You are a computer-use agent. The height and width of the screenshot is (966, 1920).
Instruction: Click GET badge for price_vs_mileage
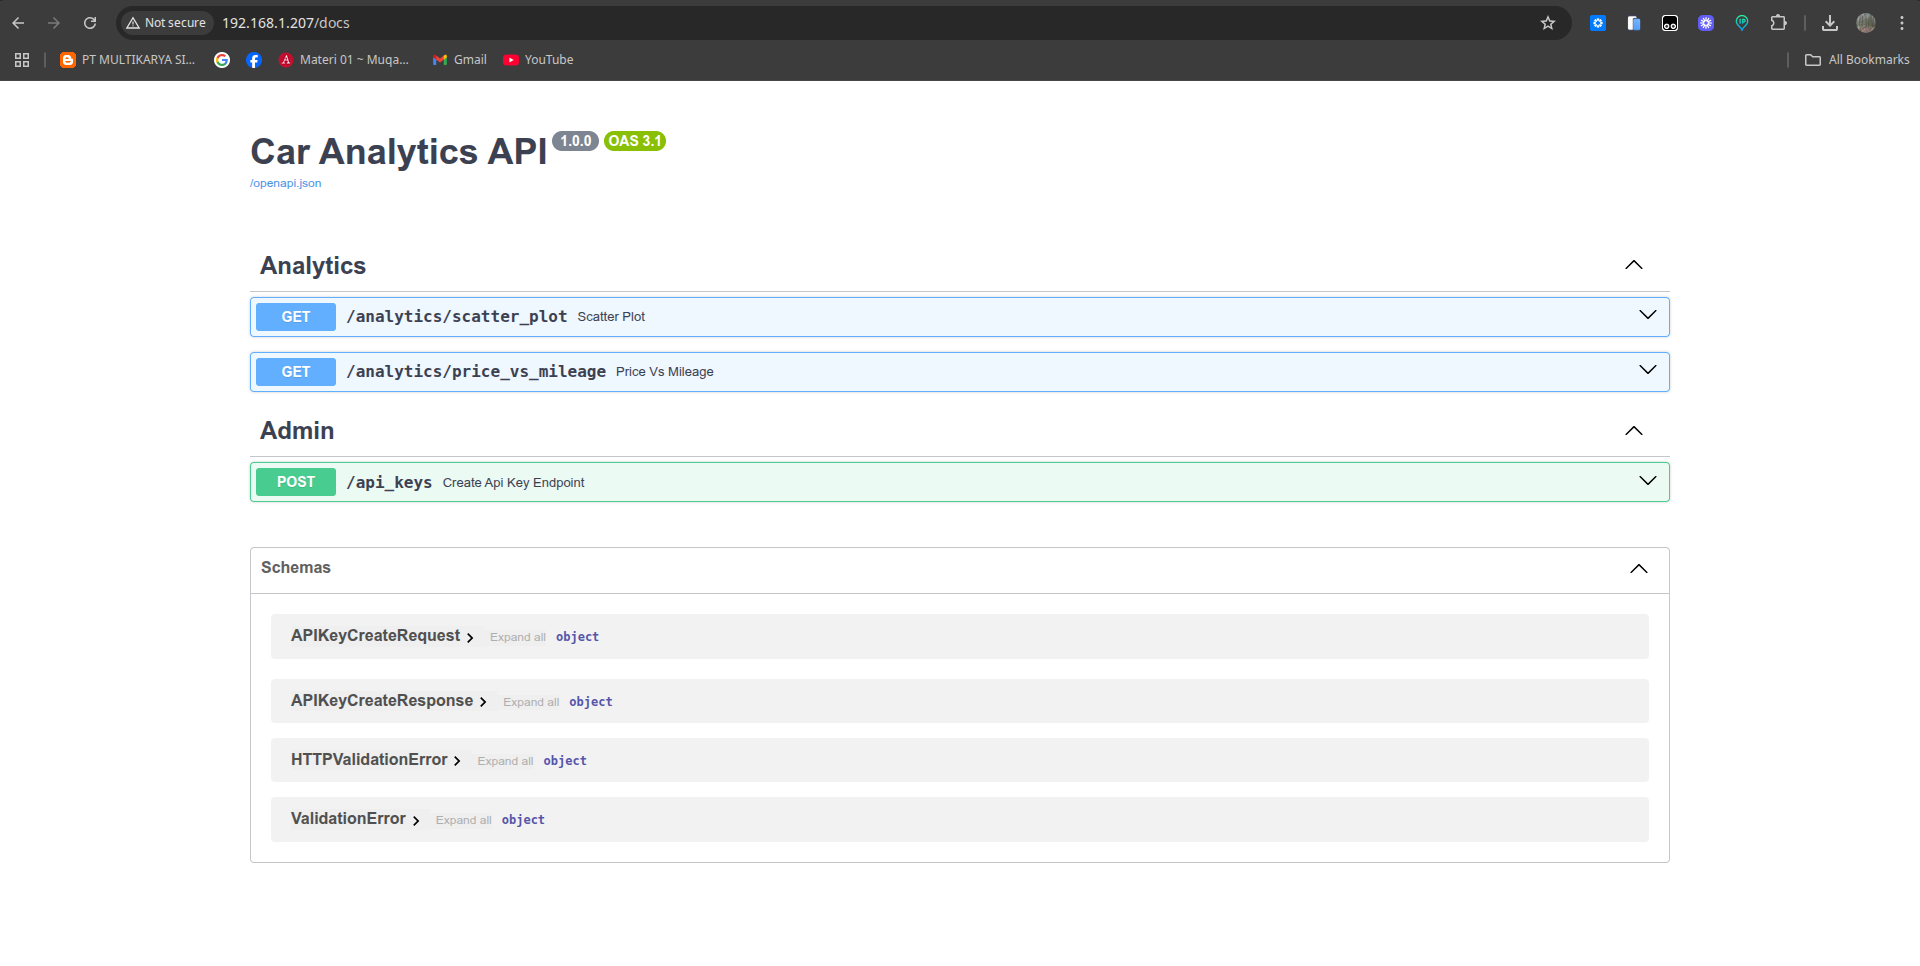(x=296, y=372)
